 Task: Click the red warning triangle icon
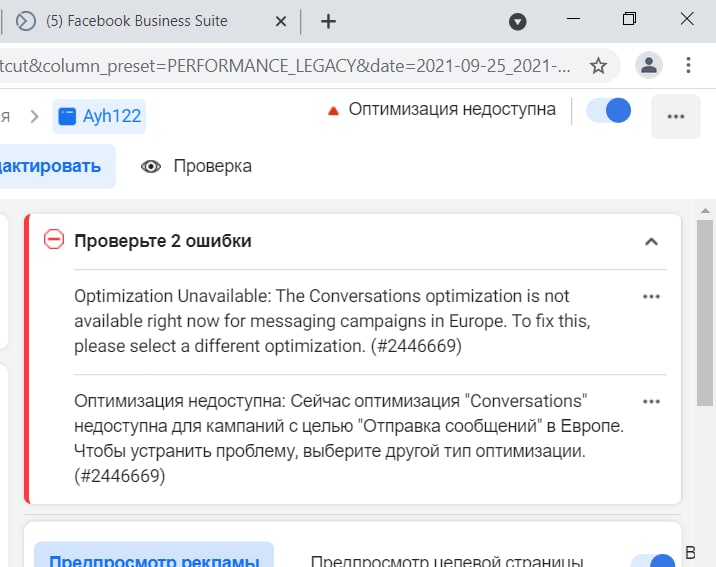pos(333,110)
